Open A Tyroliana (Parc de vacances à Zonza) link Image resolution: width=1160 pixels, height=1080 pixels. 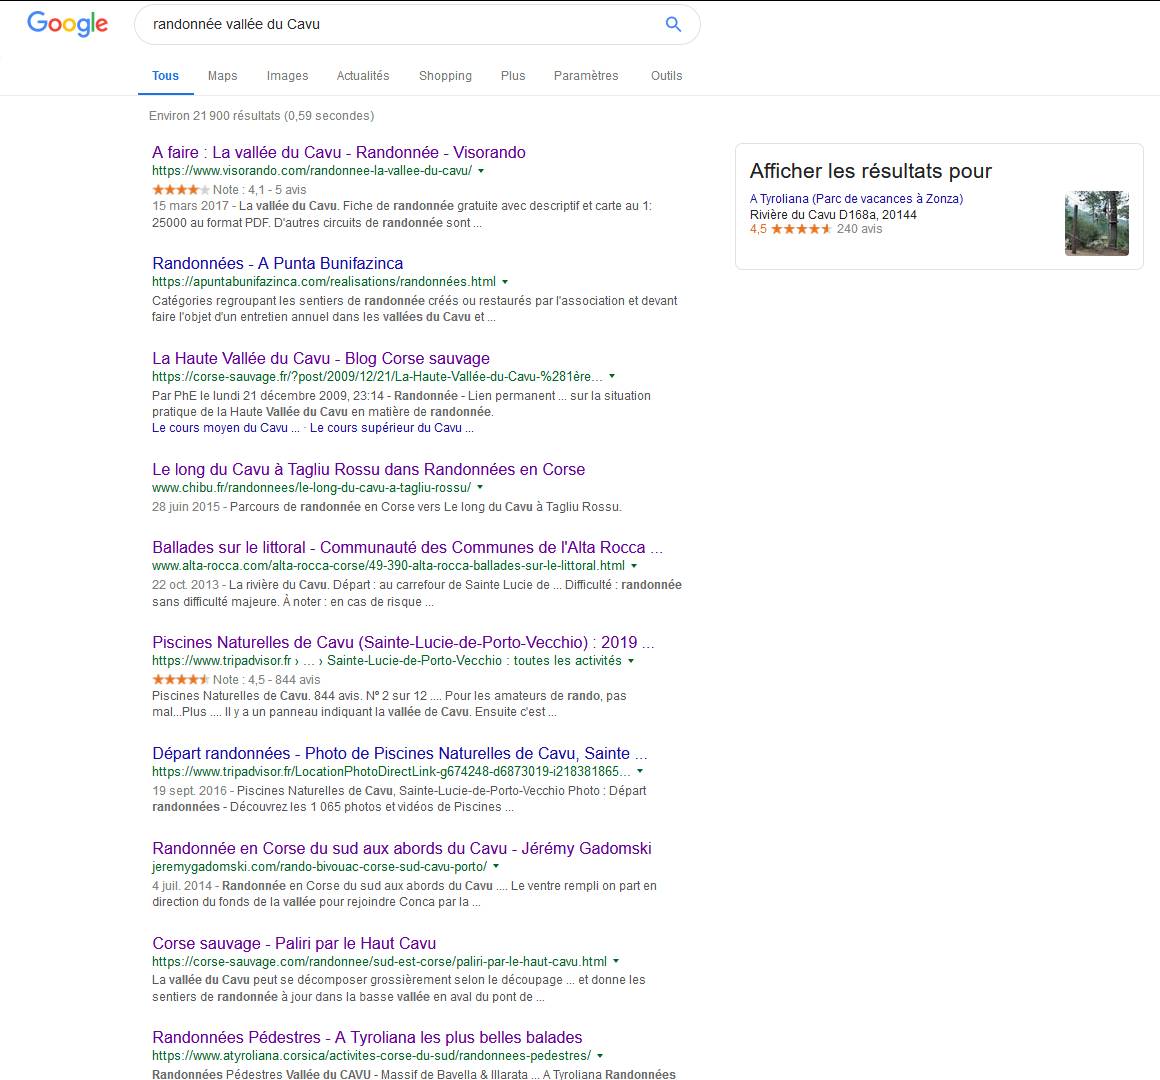tap(856, 198)
